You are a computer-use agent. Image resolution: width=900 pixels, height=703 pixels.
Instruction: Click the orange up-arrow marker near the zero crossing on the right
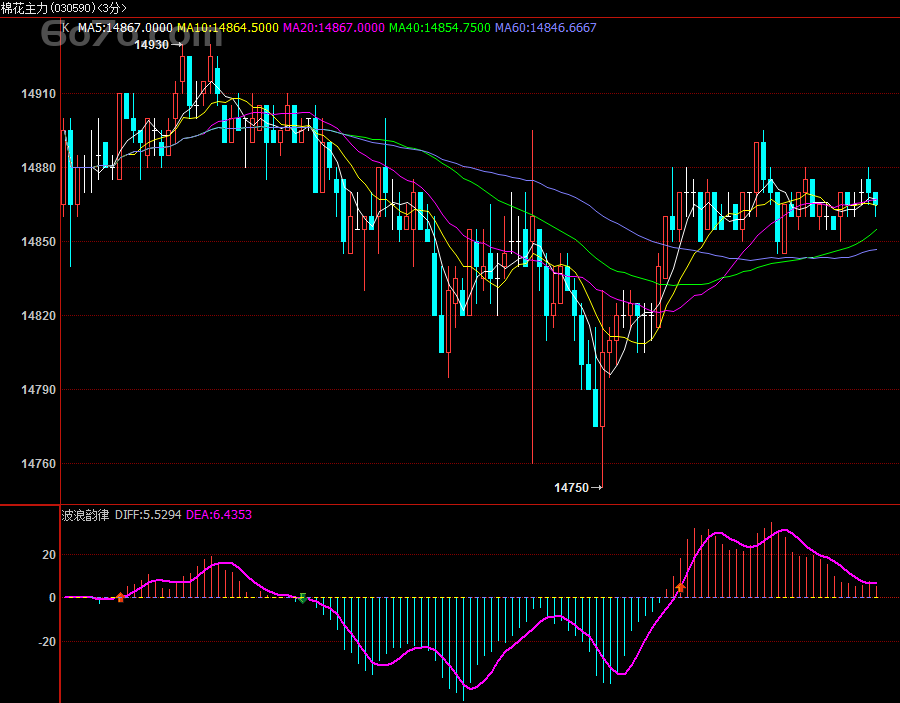pyautogui.click(x=681, y=588)
